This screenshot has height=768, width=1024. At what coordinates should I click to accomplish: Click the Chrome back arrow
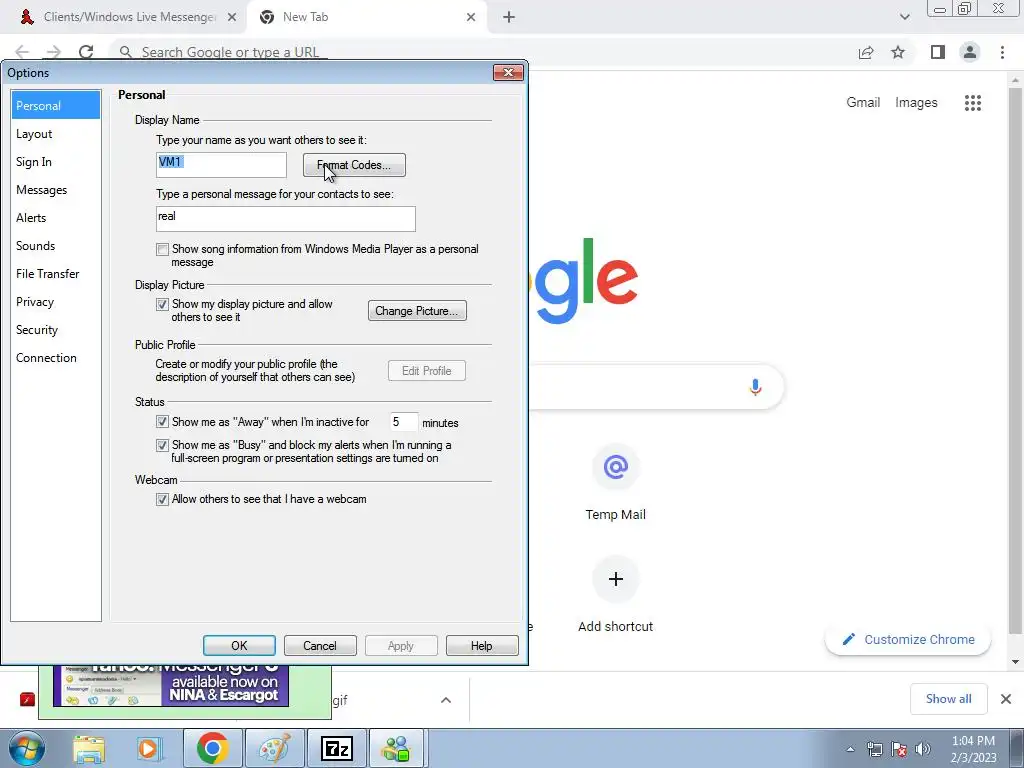[22, 52]
